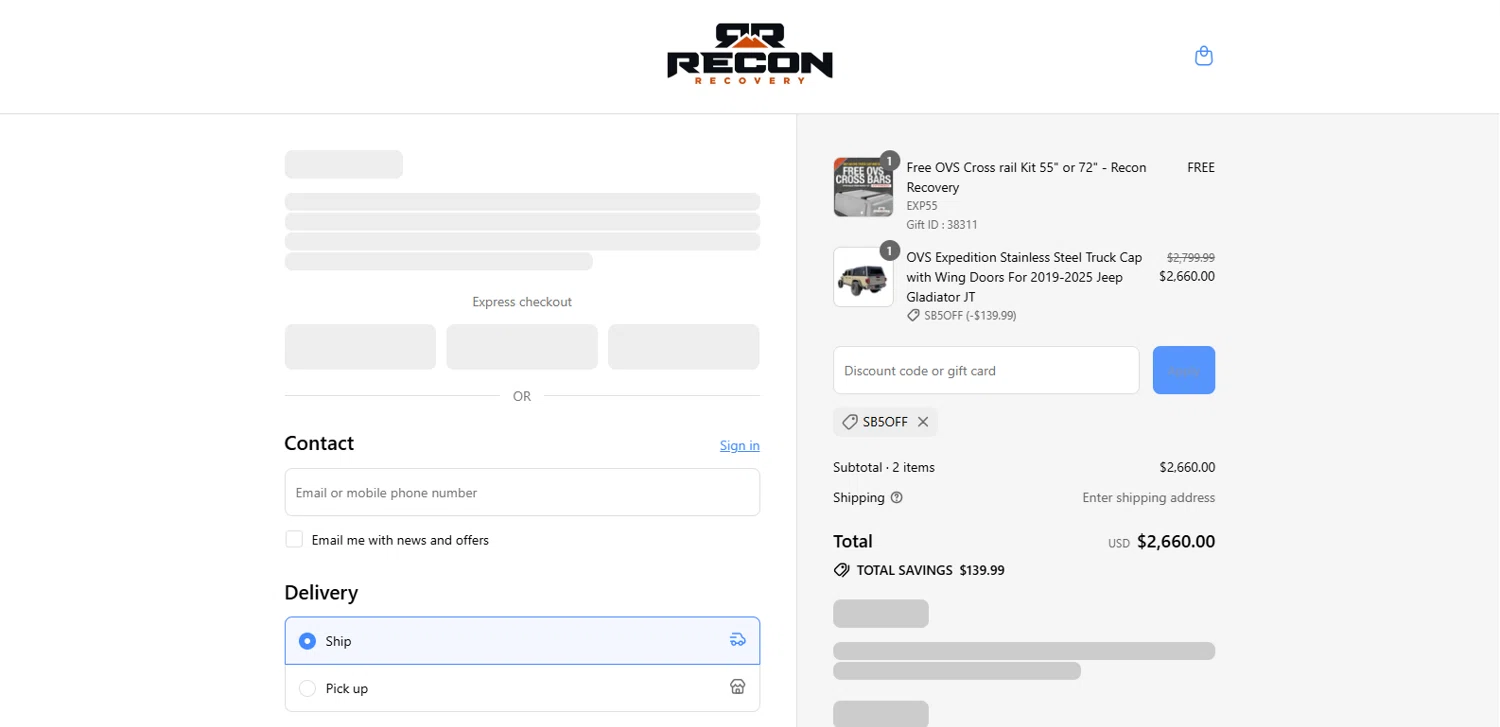Viewport: 1500px width, 727px height.
Task: Click the Delivery section heading
Action: [321, 592]
